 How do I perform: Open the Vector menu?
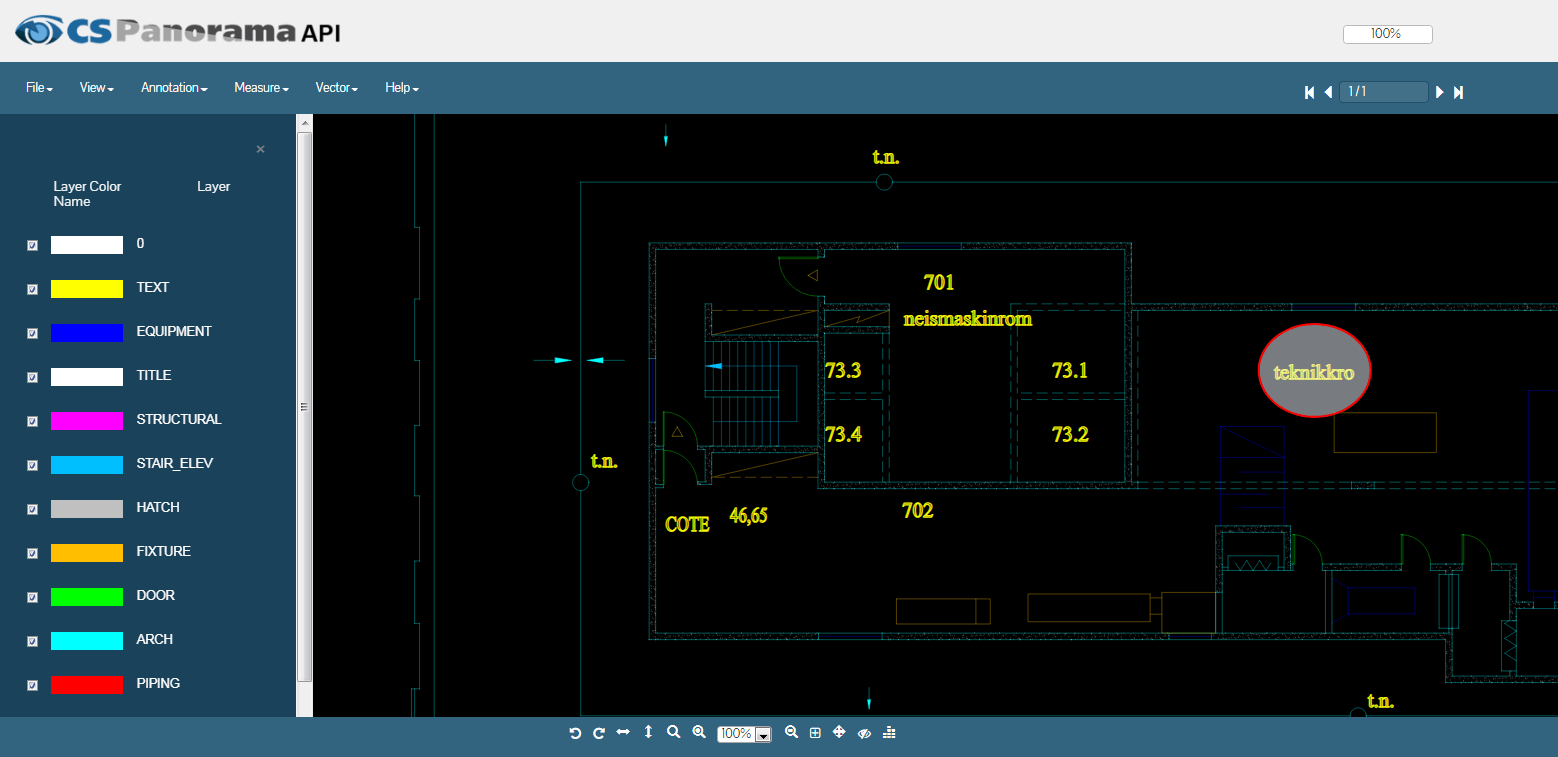point(336,88)
